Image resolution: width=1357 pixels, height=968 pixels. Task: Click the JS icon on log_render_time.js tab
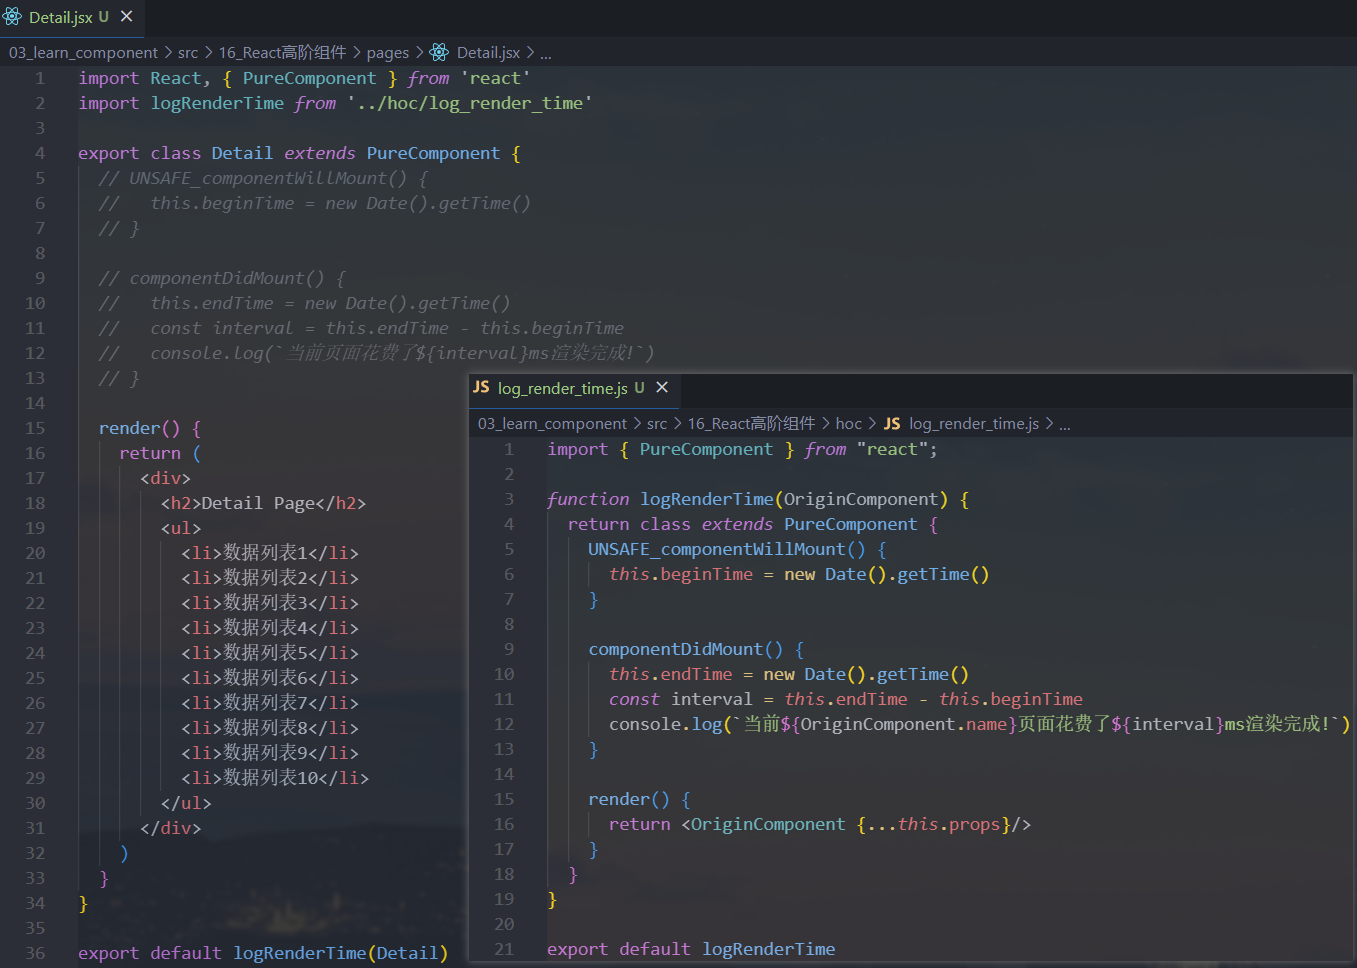(x=481, y=387)
